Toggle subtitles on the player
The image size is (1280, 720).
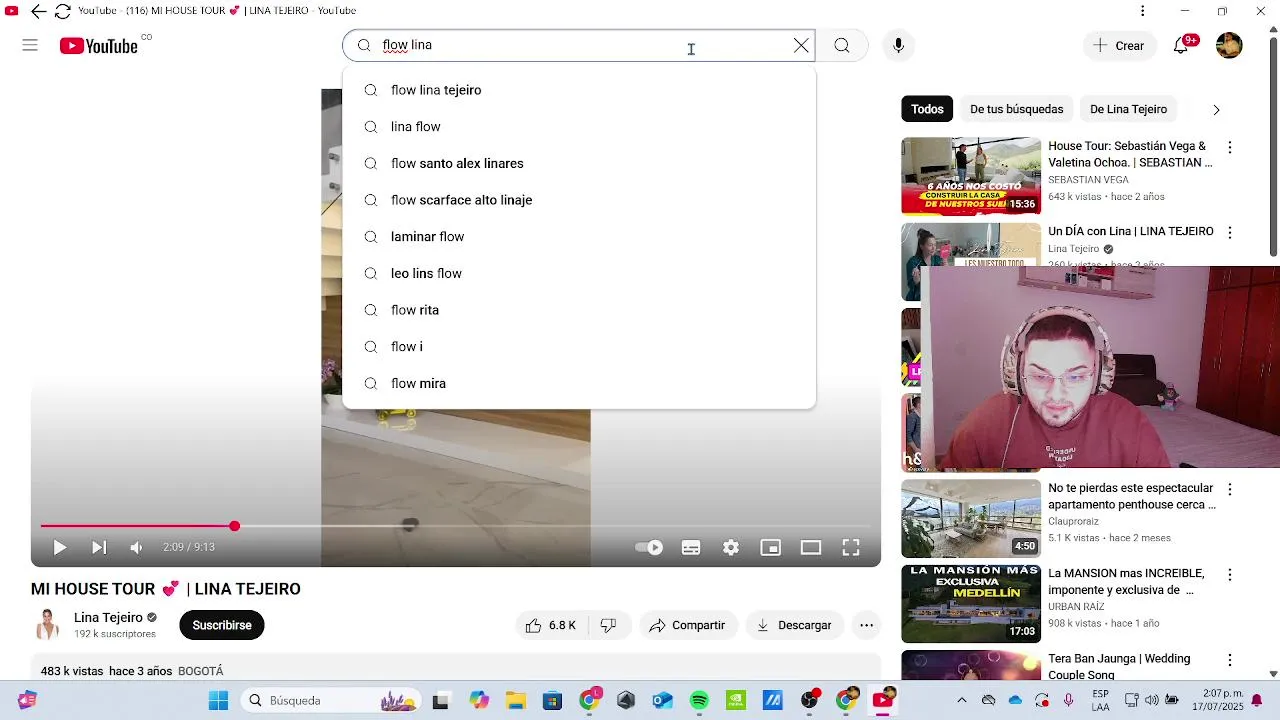(691, 547)
